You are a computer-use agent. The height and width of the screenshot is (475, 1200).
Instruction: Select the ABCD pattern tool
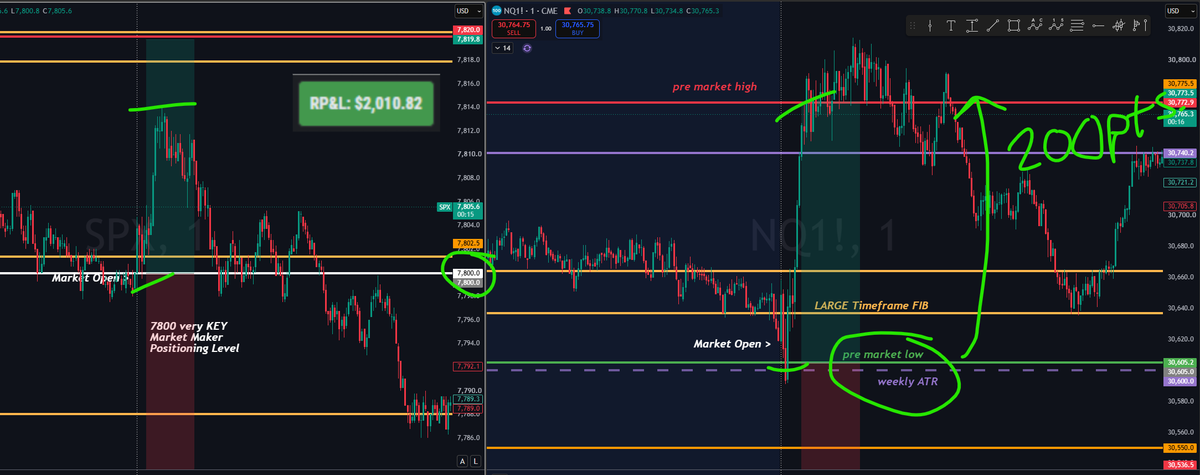pyautogui.click(x=1035, y=26)
